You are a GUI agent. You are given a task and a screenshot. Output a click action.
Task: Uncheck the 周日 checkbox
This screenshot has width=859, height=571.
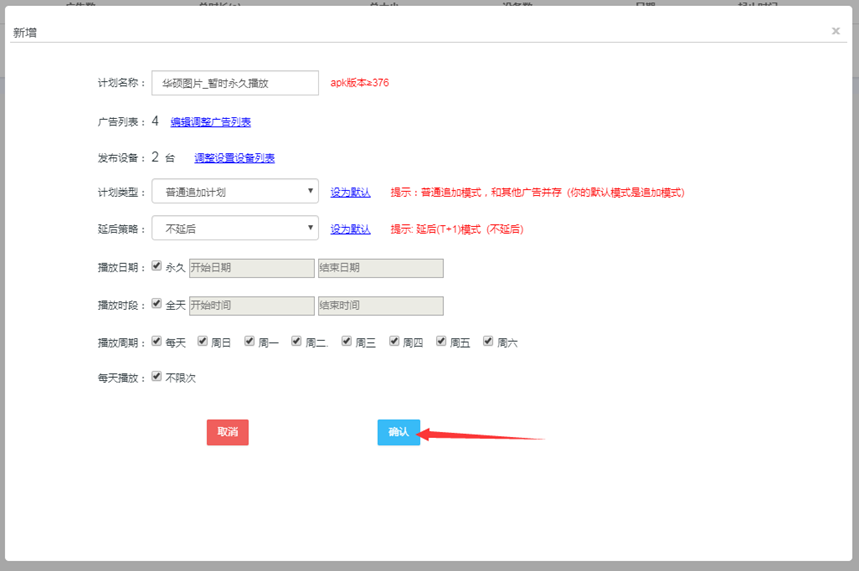[x=203, y=341]
